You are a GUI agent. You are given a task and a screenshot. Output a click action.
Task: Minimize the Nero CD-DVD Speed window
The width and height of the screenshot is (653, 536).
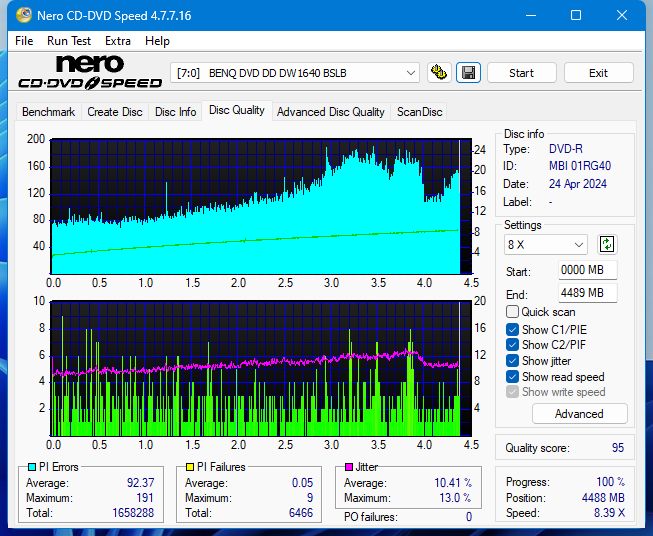point(531,15)
